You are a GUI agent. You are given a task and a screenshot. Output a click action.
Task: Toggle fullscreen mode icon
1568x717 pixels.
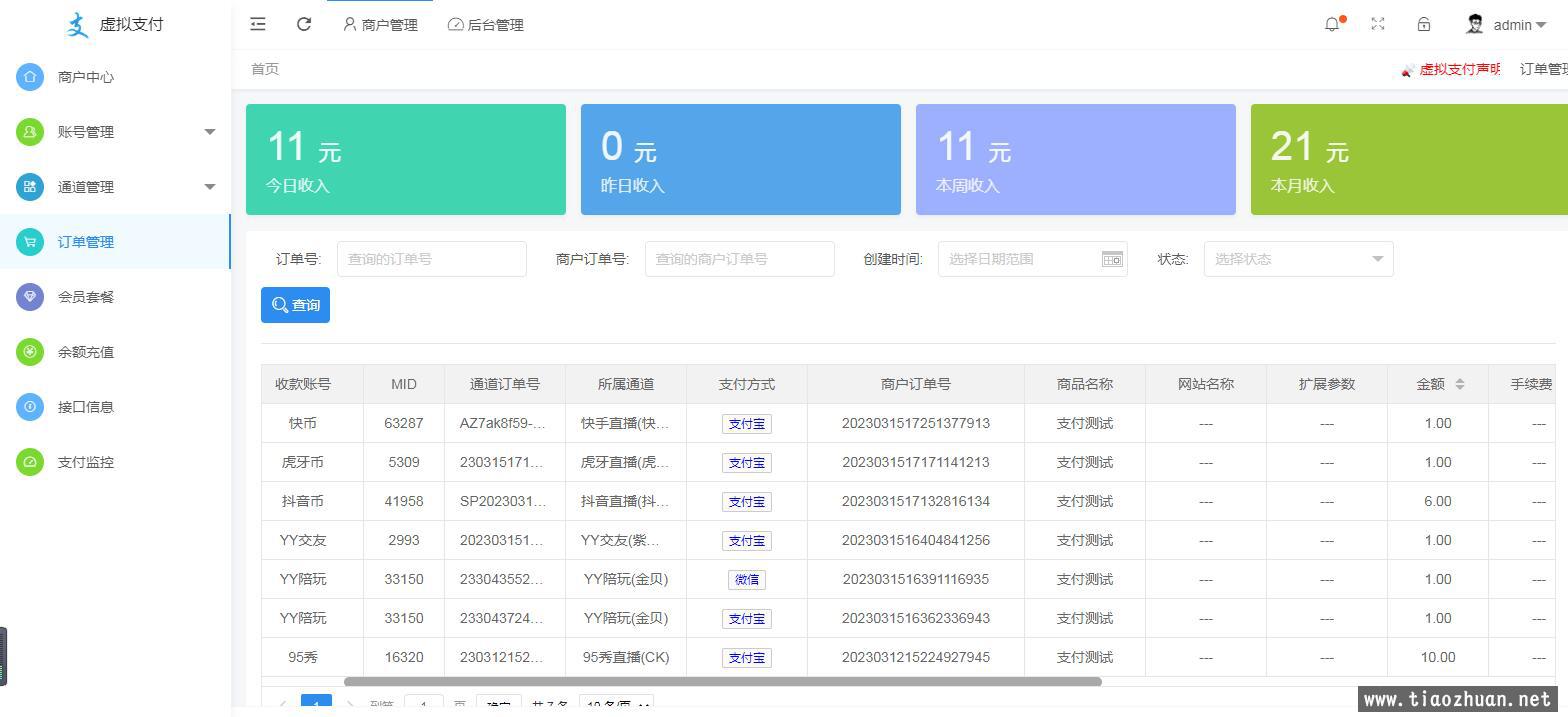(x=1378, y=24)
